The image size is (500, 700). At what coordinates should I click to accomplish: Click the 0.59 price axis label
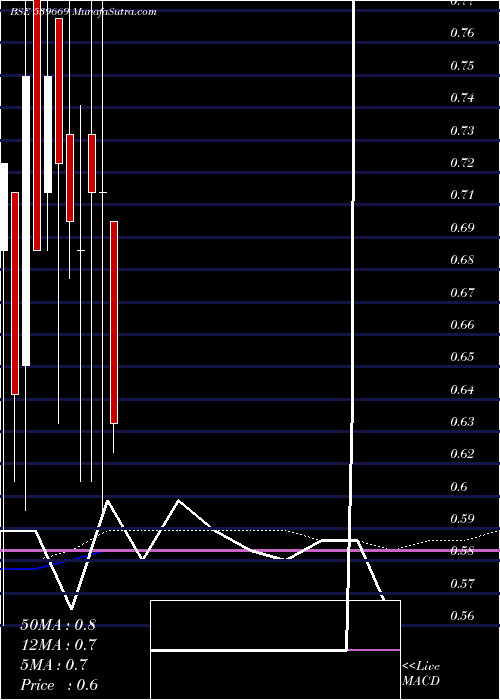(x=462, y=519)
